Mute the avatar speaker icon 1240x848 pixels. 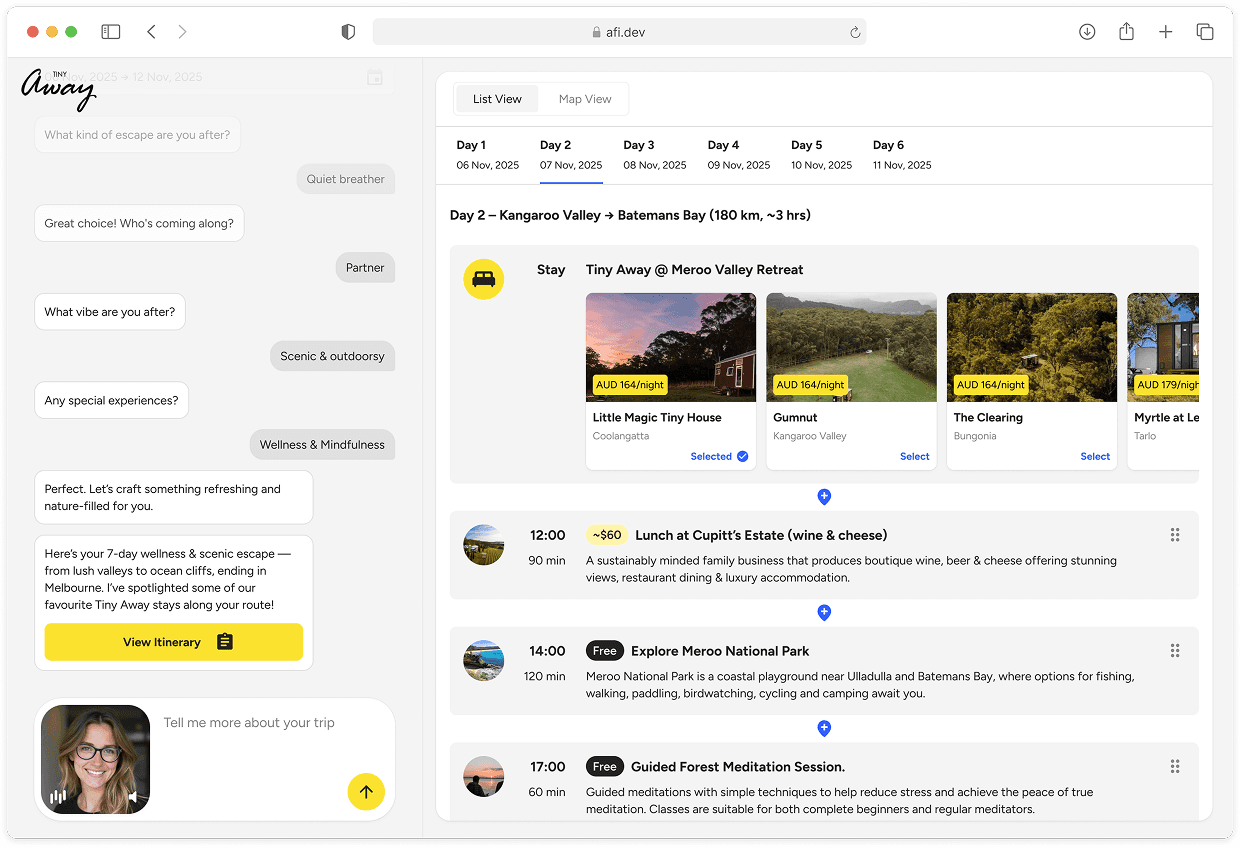click(134, 797)
